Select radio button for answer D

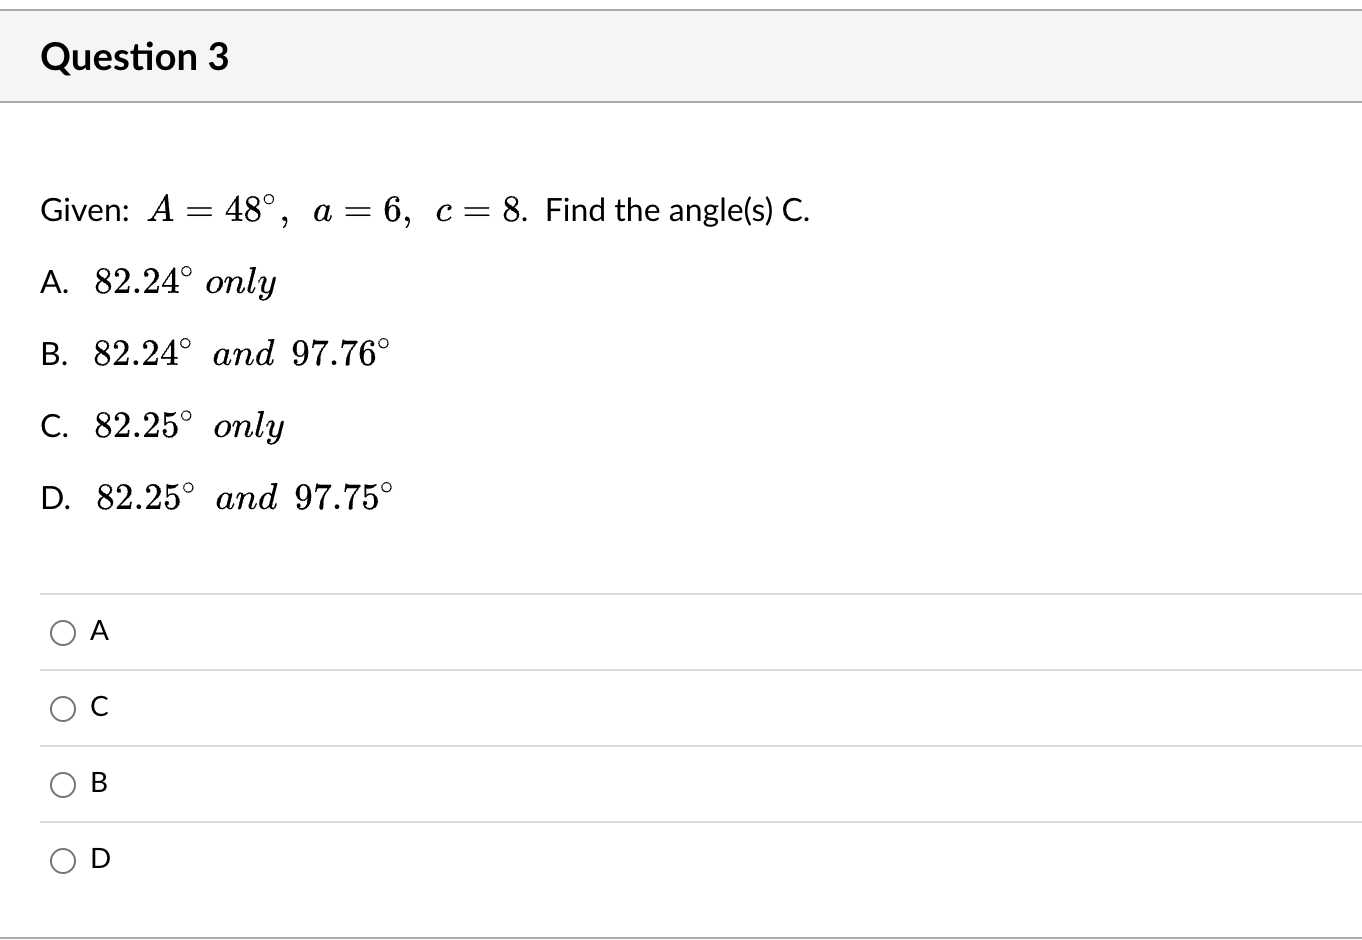63,861
